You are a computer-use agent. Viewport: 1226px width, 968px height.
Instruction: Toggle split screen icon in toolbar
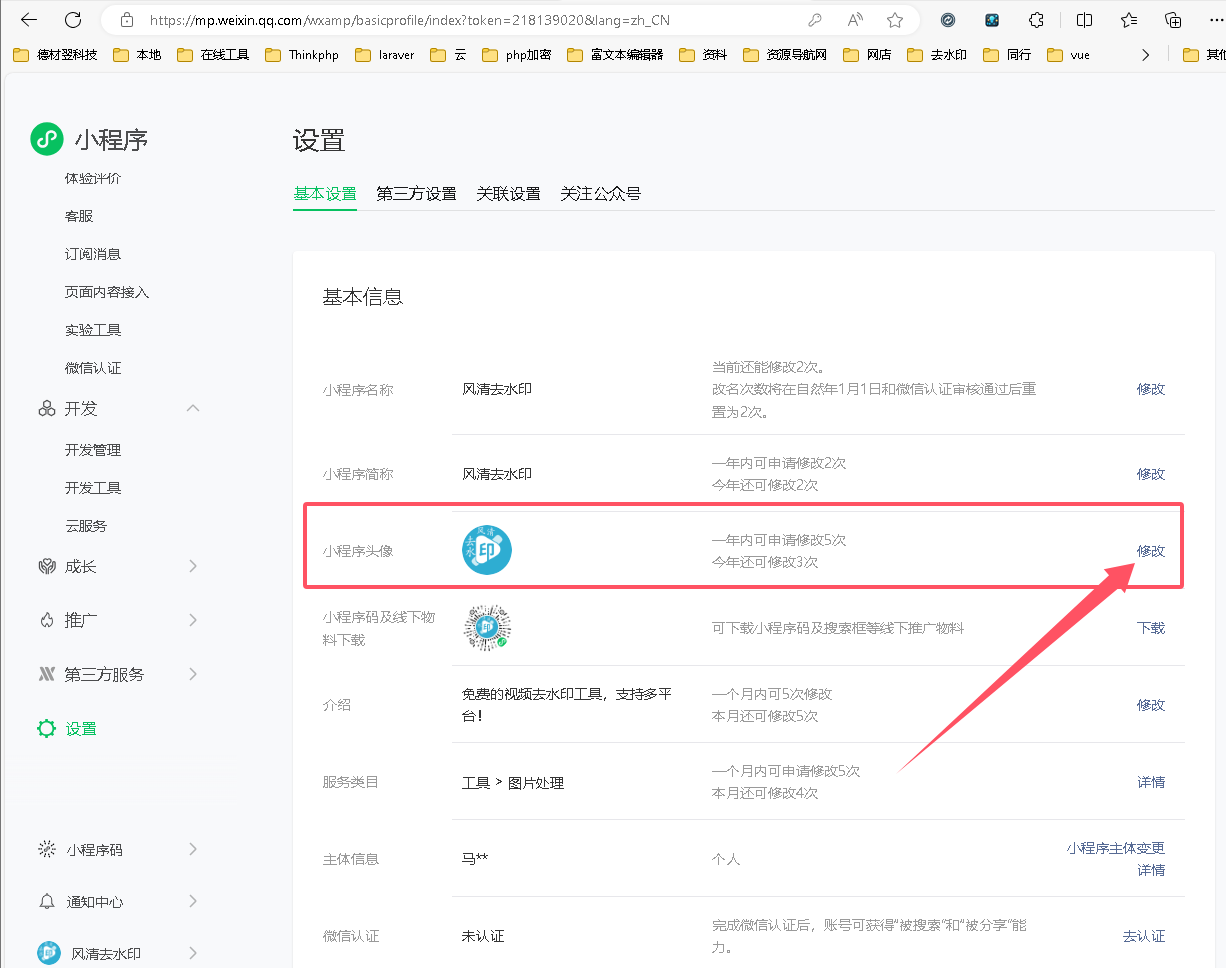[x=1084, y=20]
